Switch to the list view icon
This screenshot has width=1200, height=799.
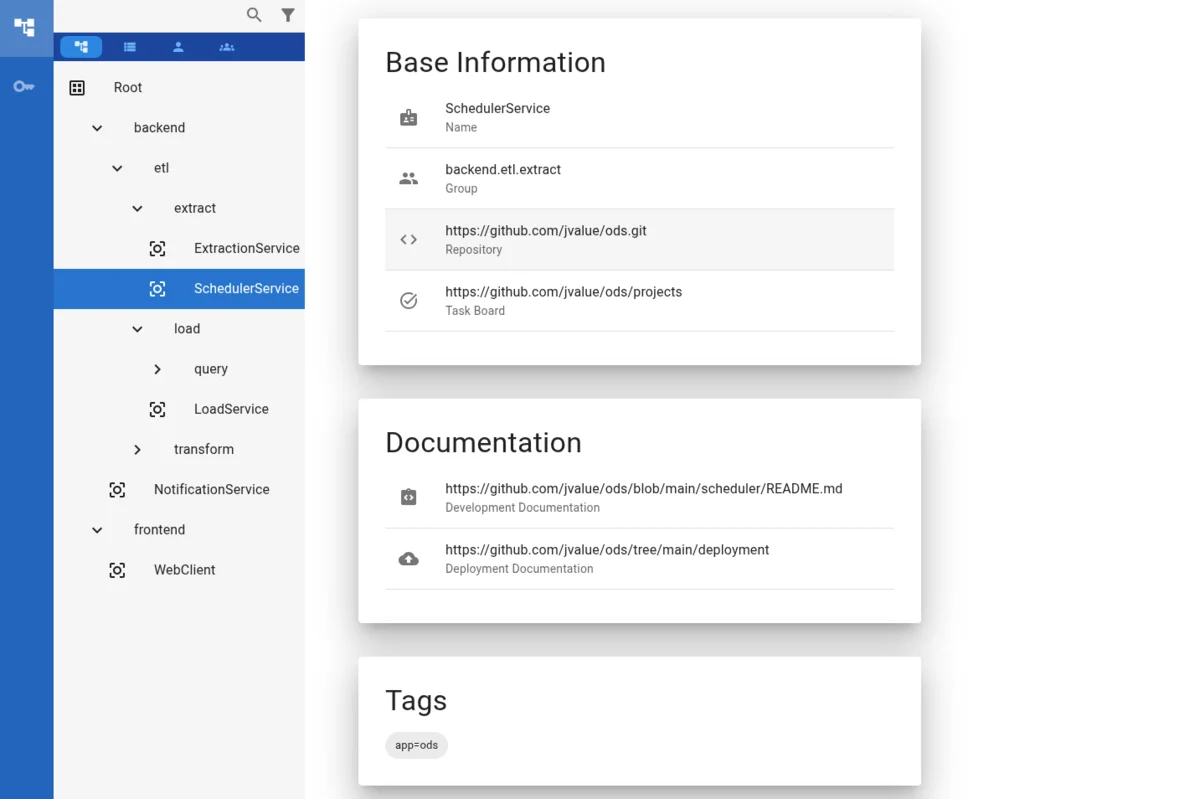point(130,46)
